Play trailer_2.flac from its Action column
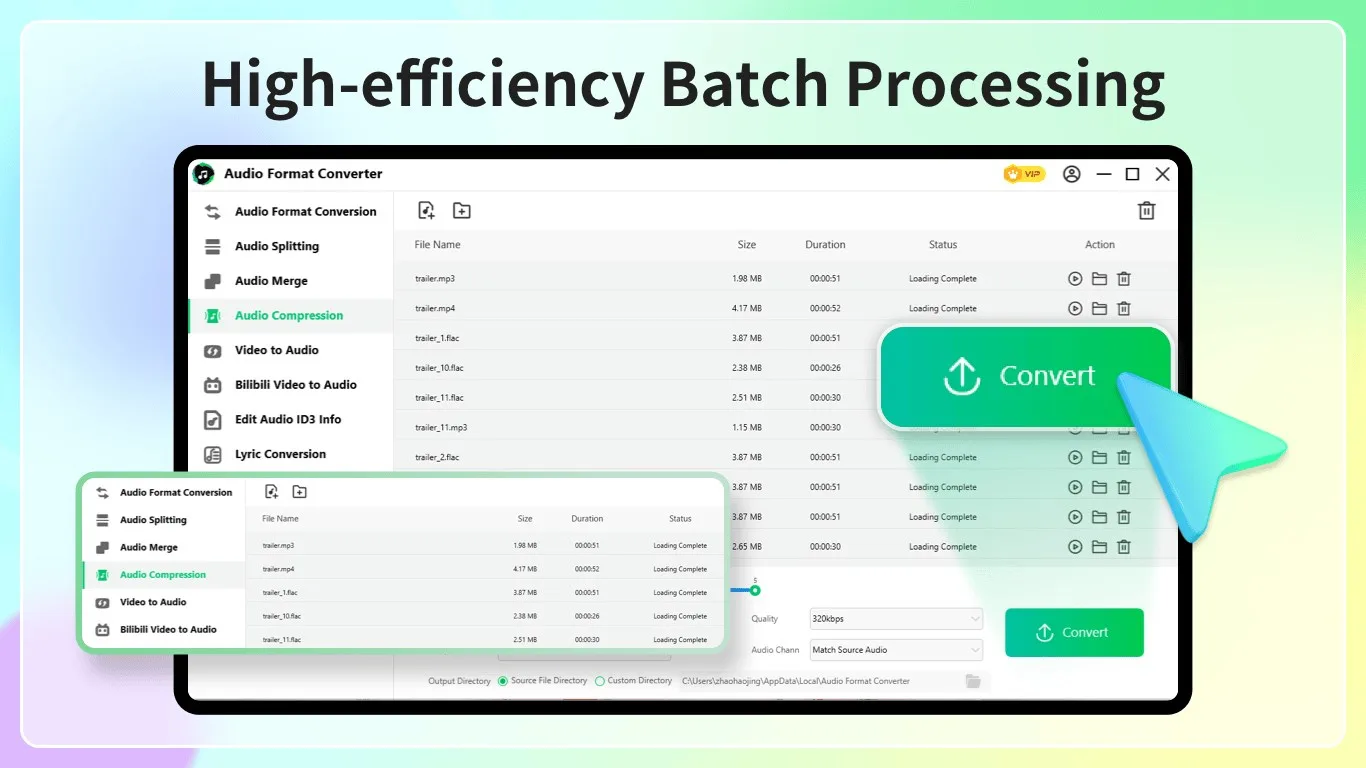Viewport: 1366px width, 768px height. point(1075,458)
